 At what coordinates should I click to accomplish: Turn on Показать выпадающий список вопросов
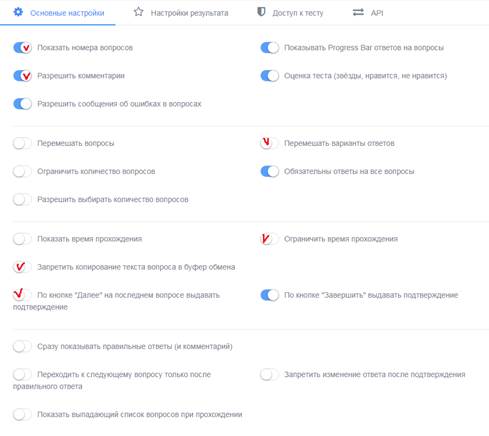pyautogui.click(x=22, y=414)
